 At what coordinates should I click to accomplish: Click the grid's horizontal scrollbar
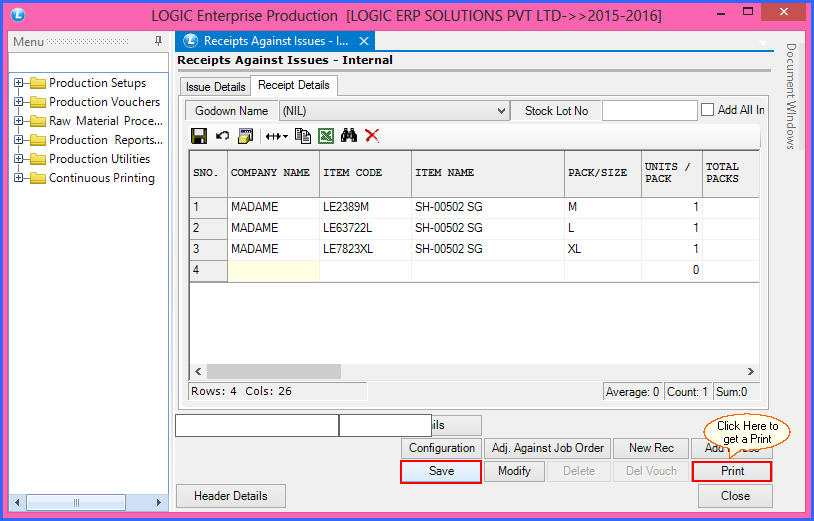pos(400,371)
